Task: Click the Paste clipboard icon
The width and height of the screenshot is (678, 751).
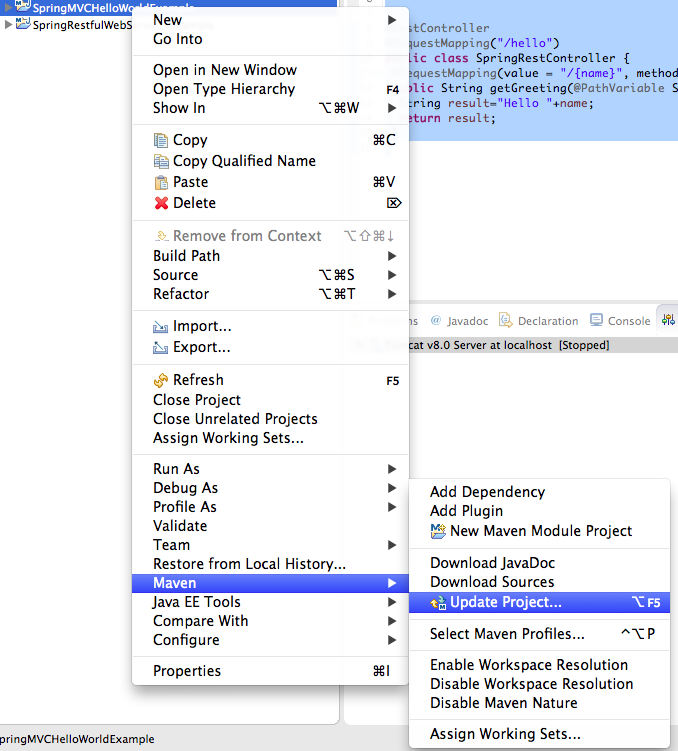Action: 161,182
